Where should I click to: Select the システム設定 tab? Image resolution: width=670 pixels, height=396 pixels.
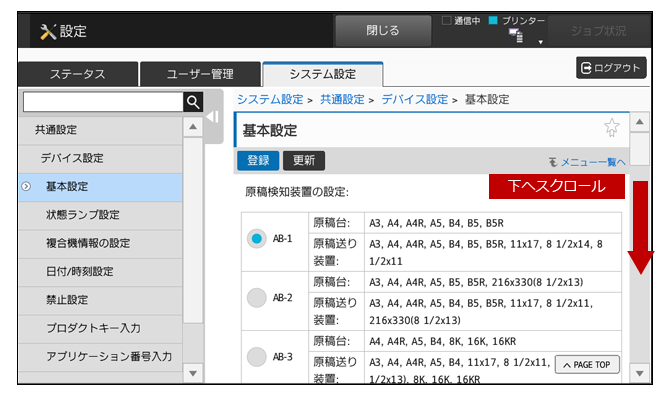coord(323,74)
